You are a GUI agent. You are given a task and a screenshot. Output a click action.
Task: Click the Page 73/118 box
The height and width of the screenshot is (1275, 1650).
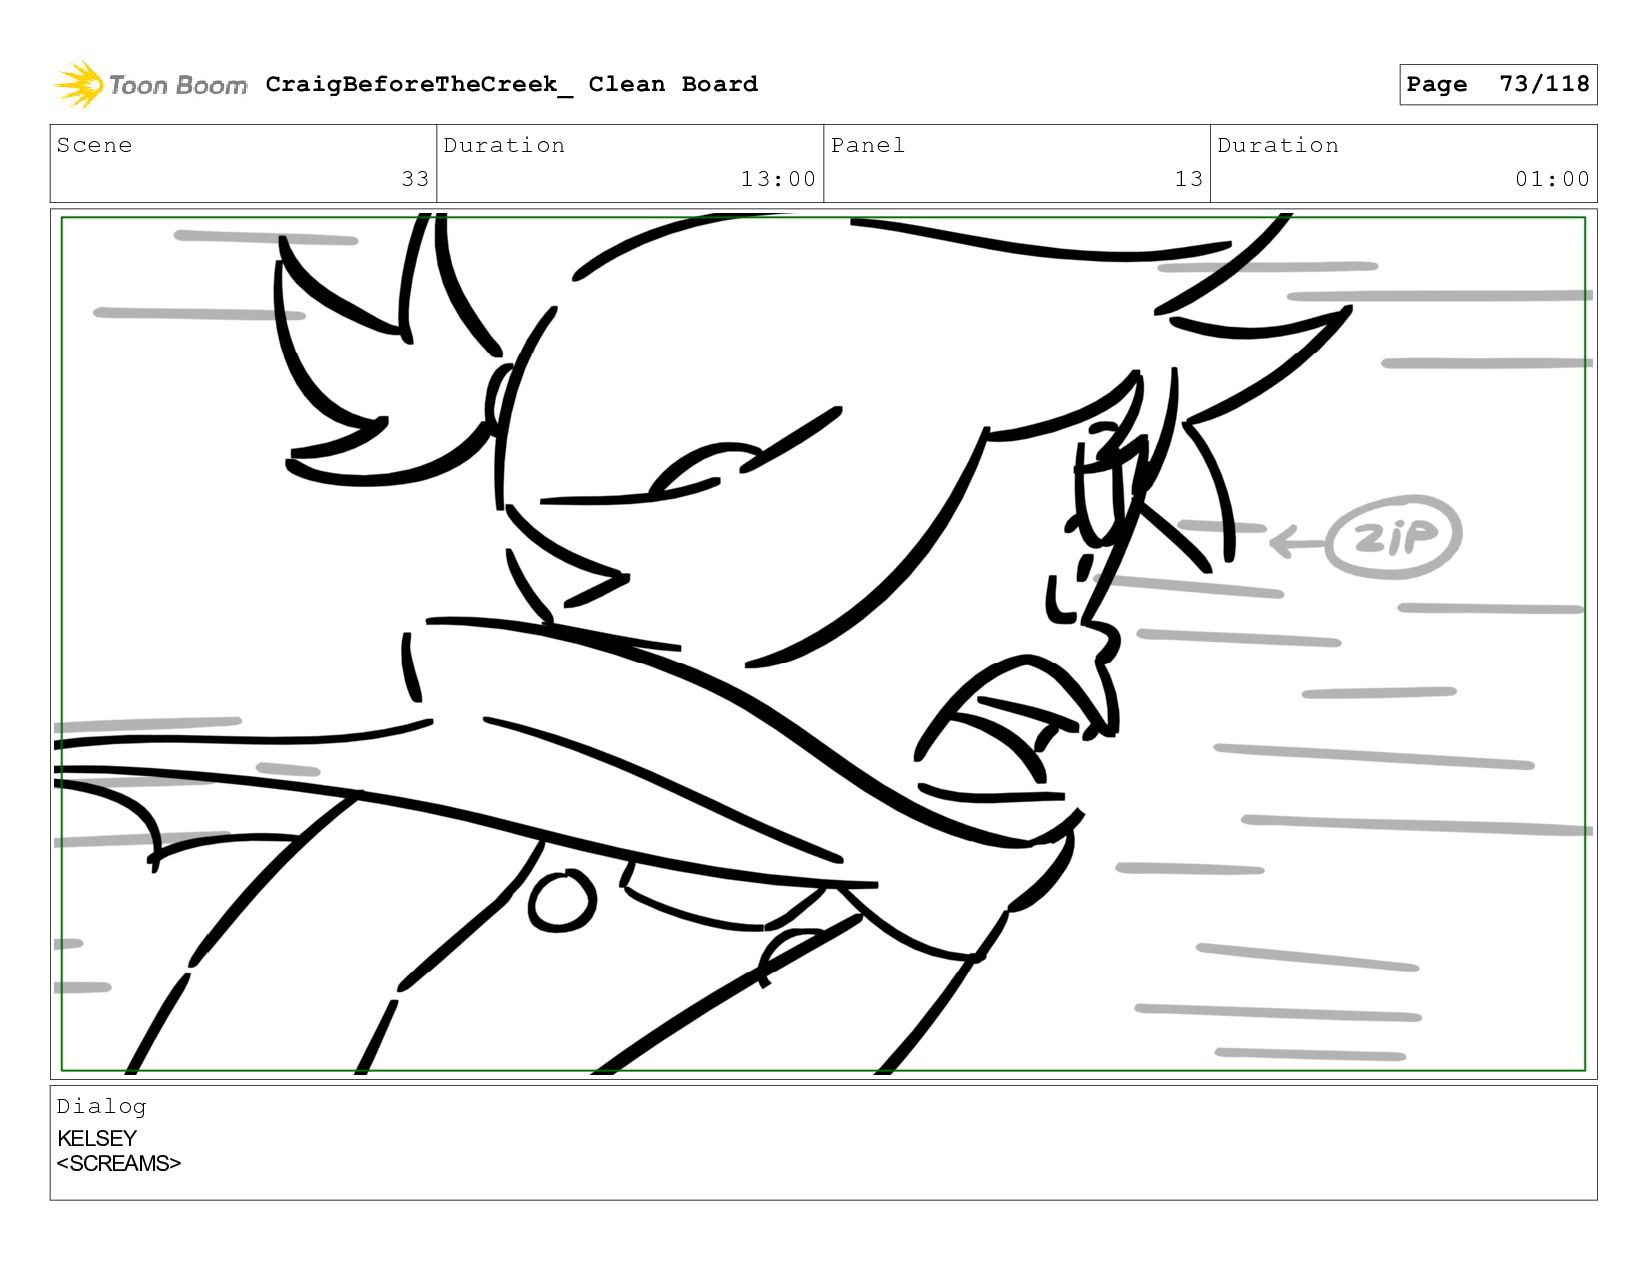point(1497,84)
